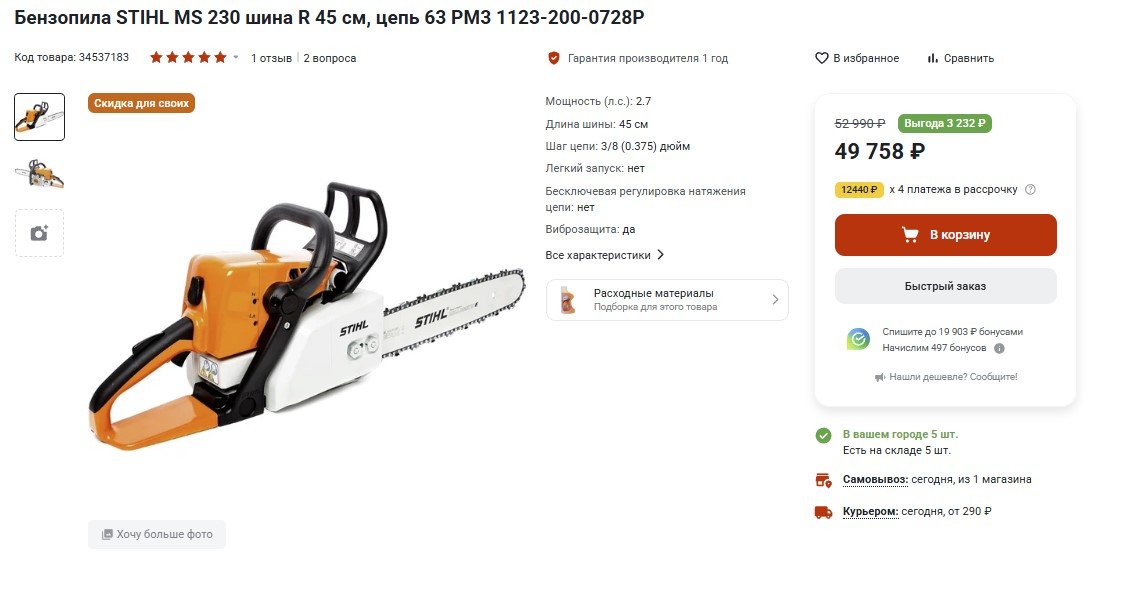Click the manufacturer warranty shield icon
The image size is (1122, 601).
pos(554,58)
